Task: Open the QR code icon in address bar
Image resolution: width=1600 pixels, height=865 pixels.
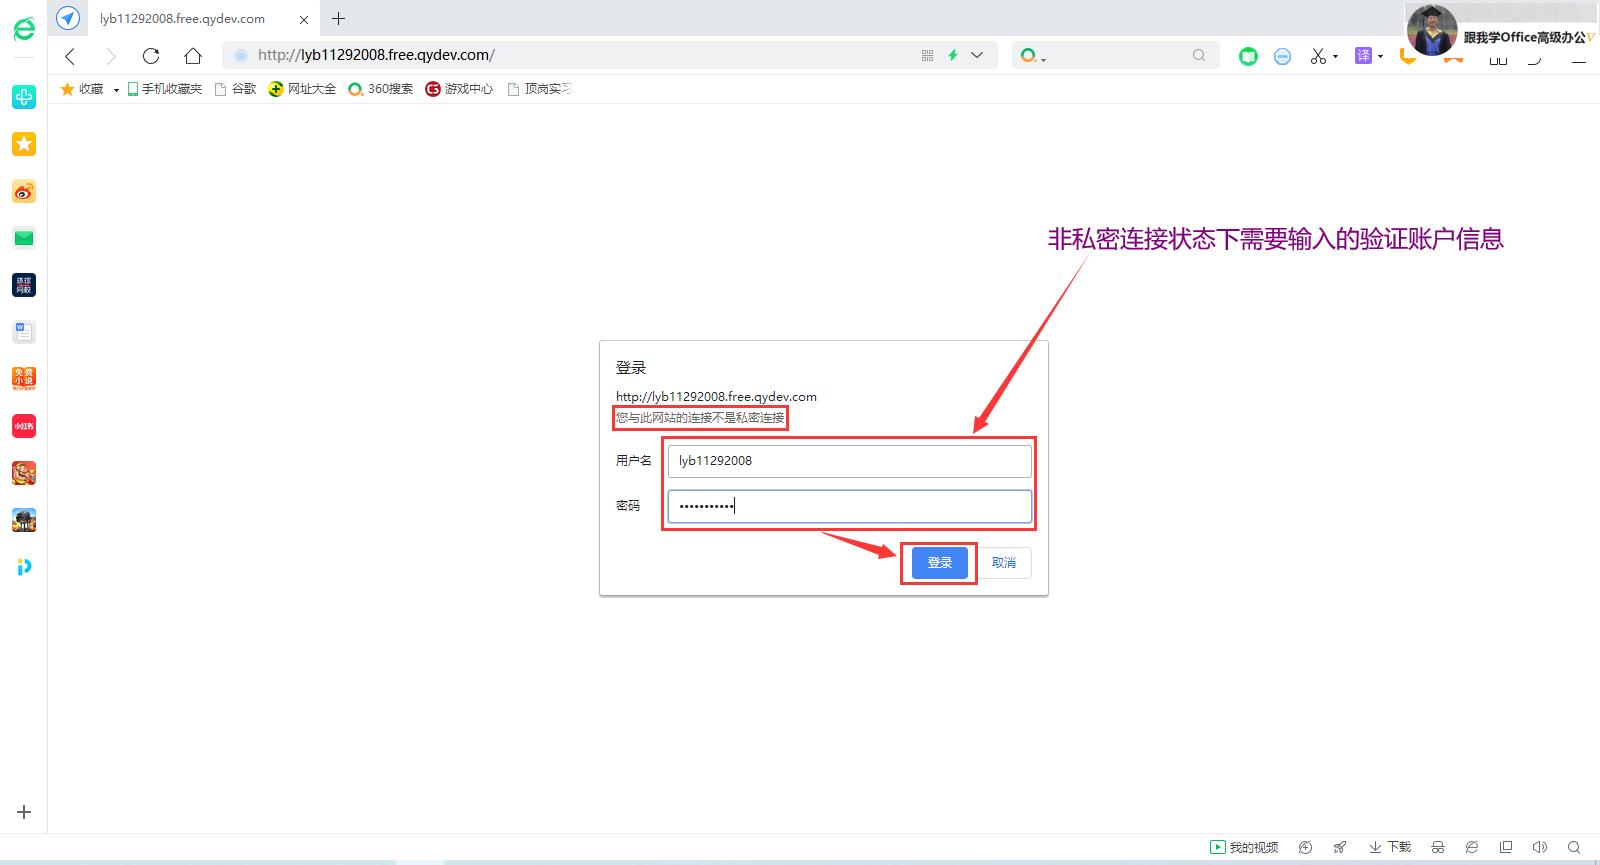Action: (927, 56)
